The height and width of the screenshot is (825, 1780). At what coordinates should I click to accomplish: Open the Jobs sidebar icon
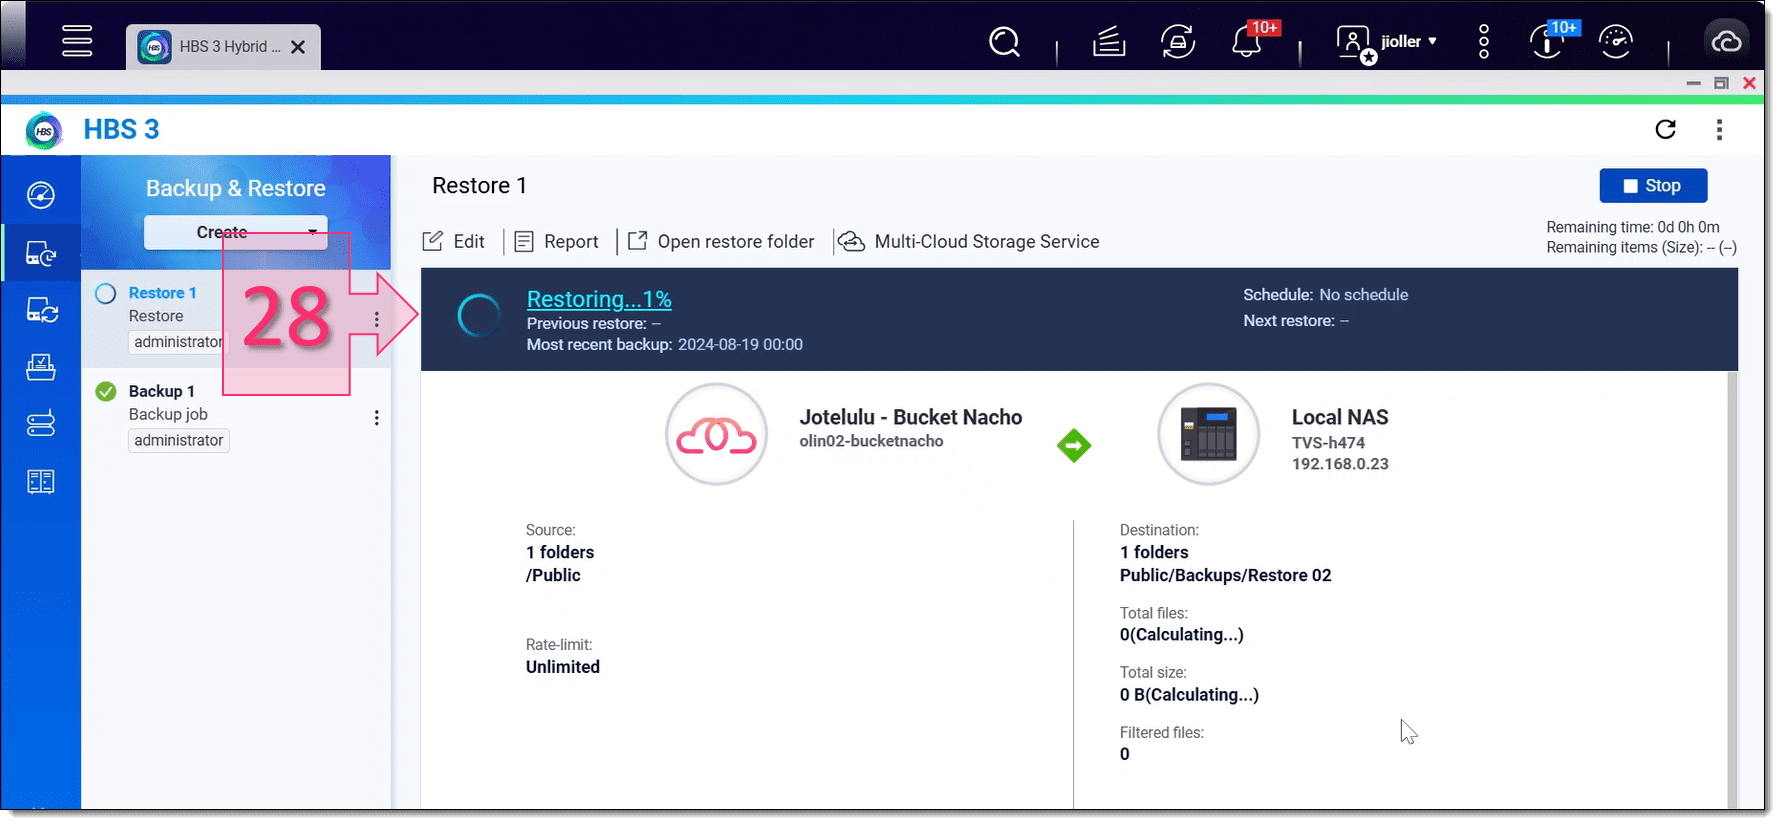tap(41, 367)
